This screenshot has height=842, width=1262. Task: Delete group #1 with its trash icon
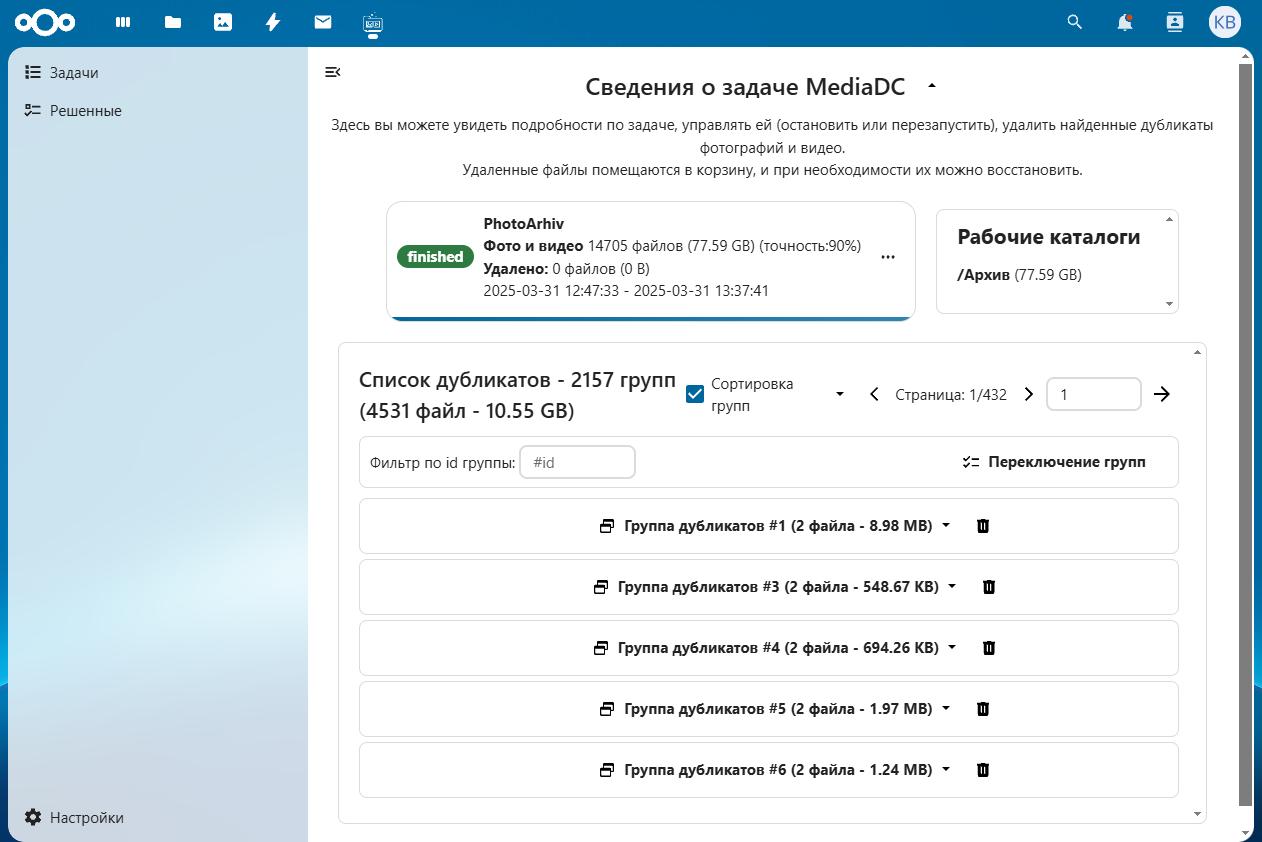pyautogui.click(x=983, y=525)
